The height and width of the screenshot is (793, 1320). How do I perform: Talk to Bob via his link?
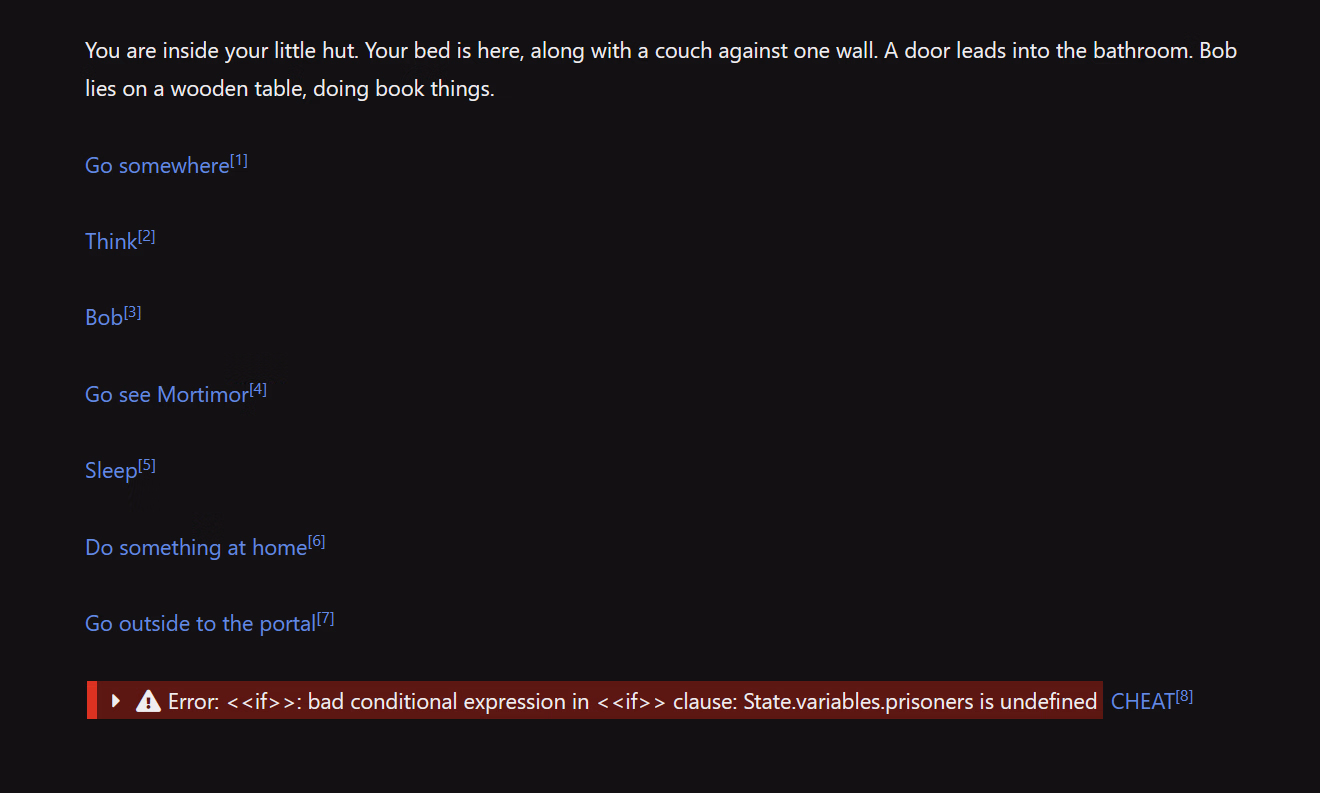(x=104, y=318)
